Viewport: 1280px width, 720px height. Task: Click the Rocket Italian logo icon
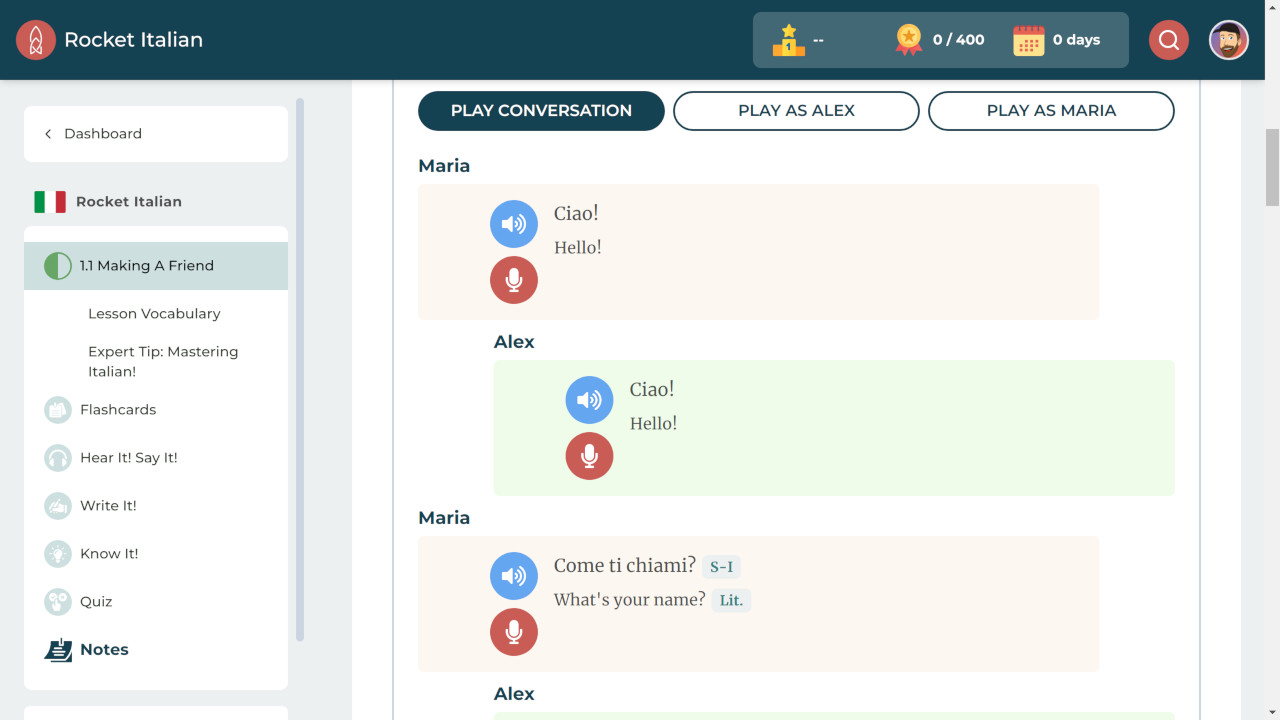tap(36, 40)
